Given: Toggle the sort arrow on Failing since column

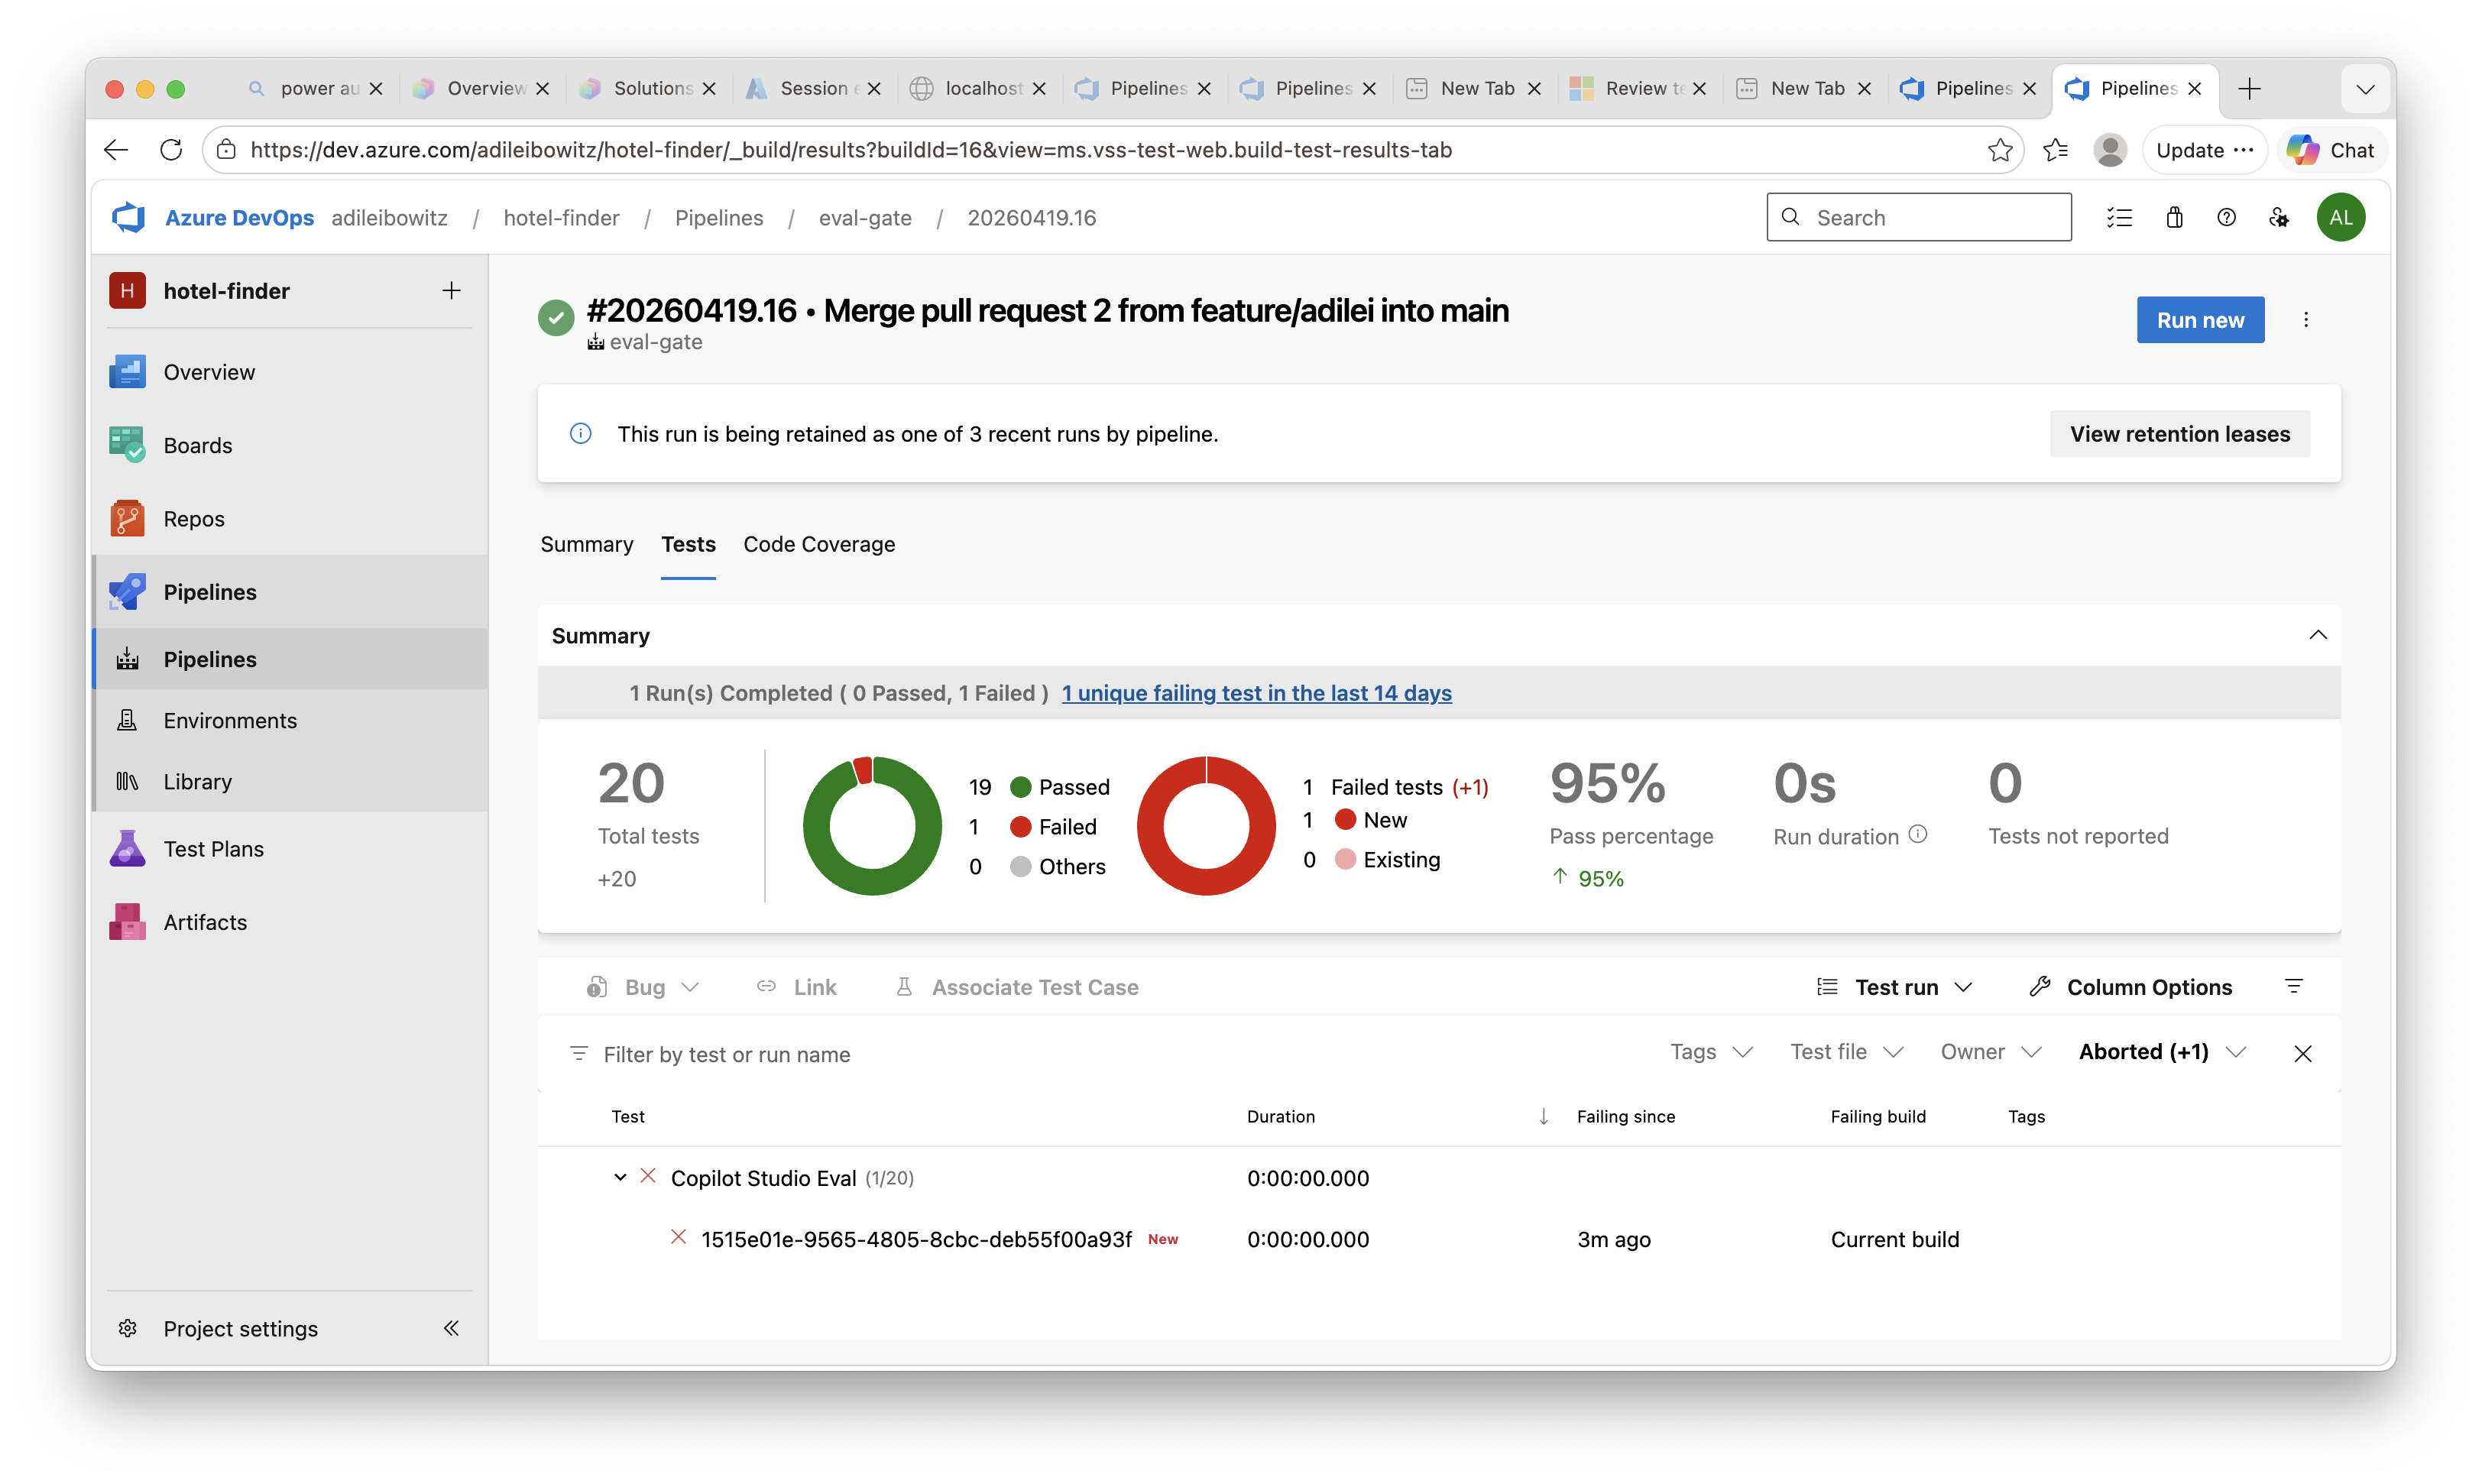Looking at the screenshot, I should coord(1543,1116).
